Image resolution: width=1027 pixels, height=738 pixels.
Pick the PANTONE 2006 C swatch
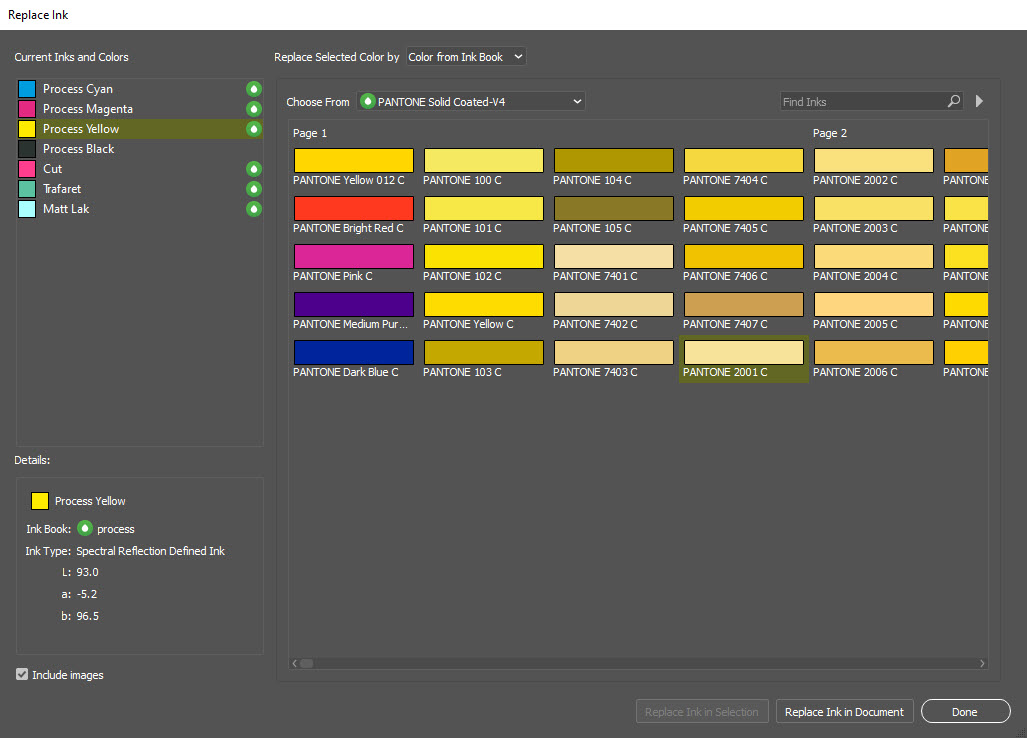874,352
